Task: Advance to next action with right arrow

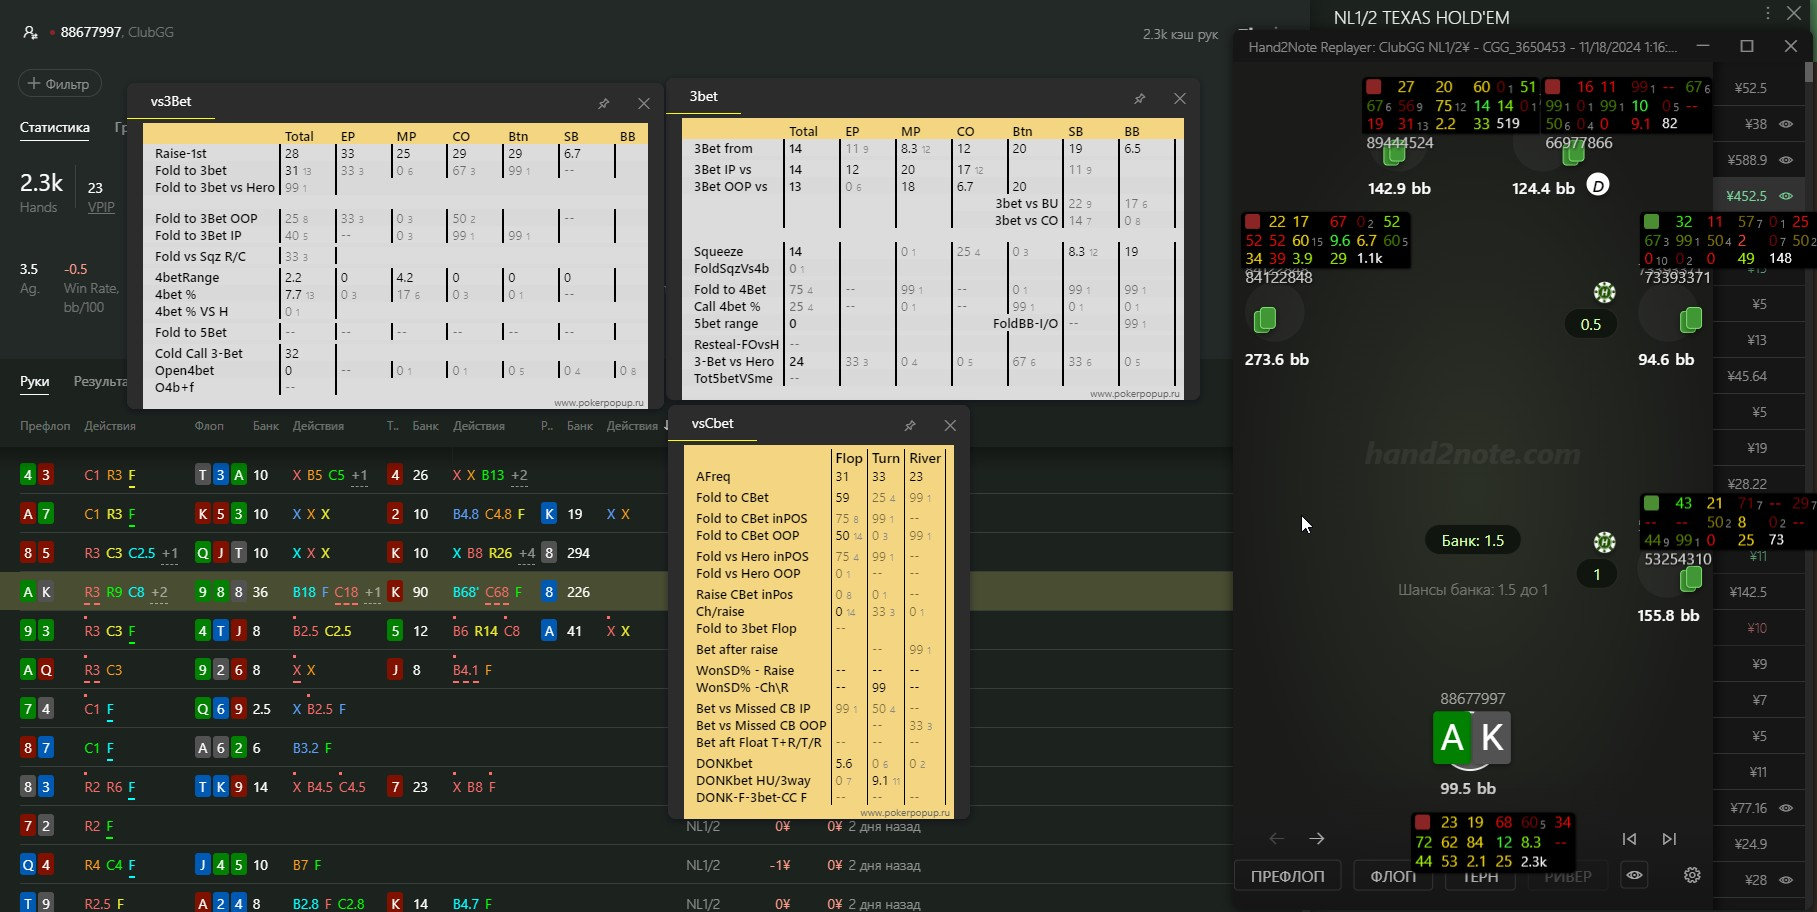Action: [x=1317, y=838]
